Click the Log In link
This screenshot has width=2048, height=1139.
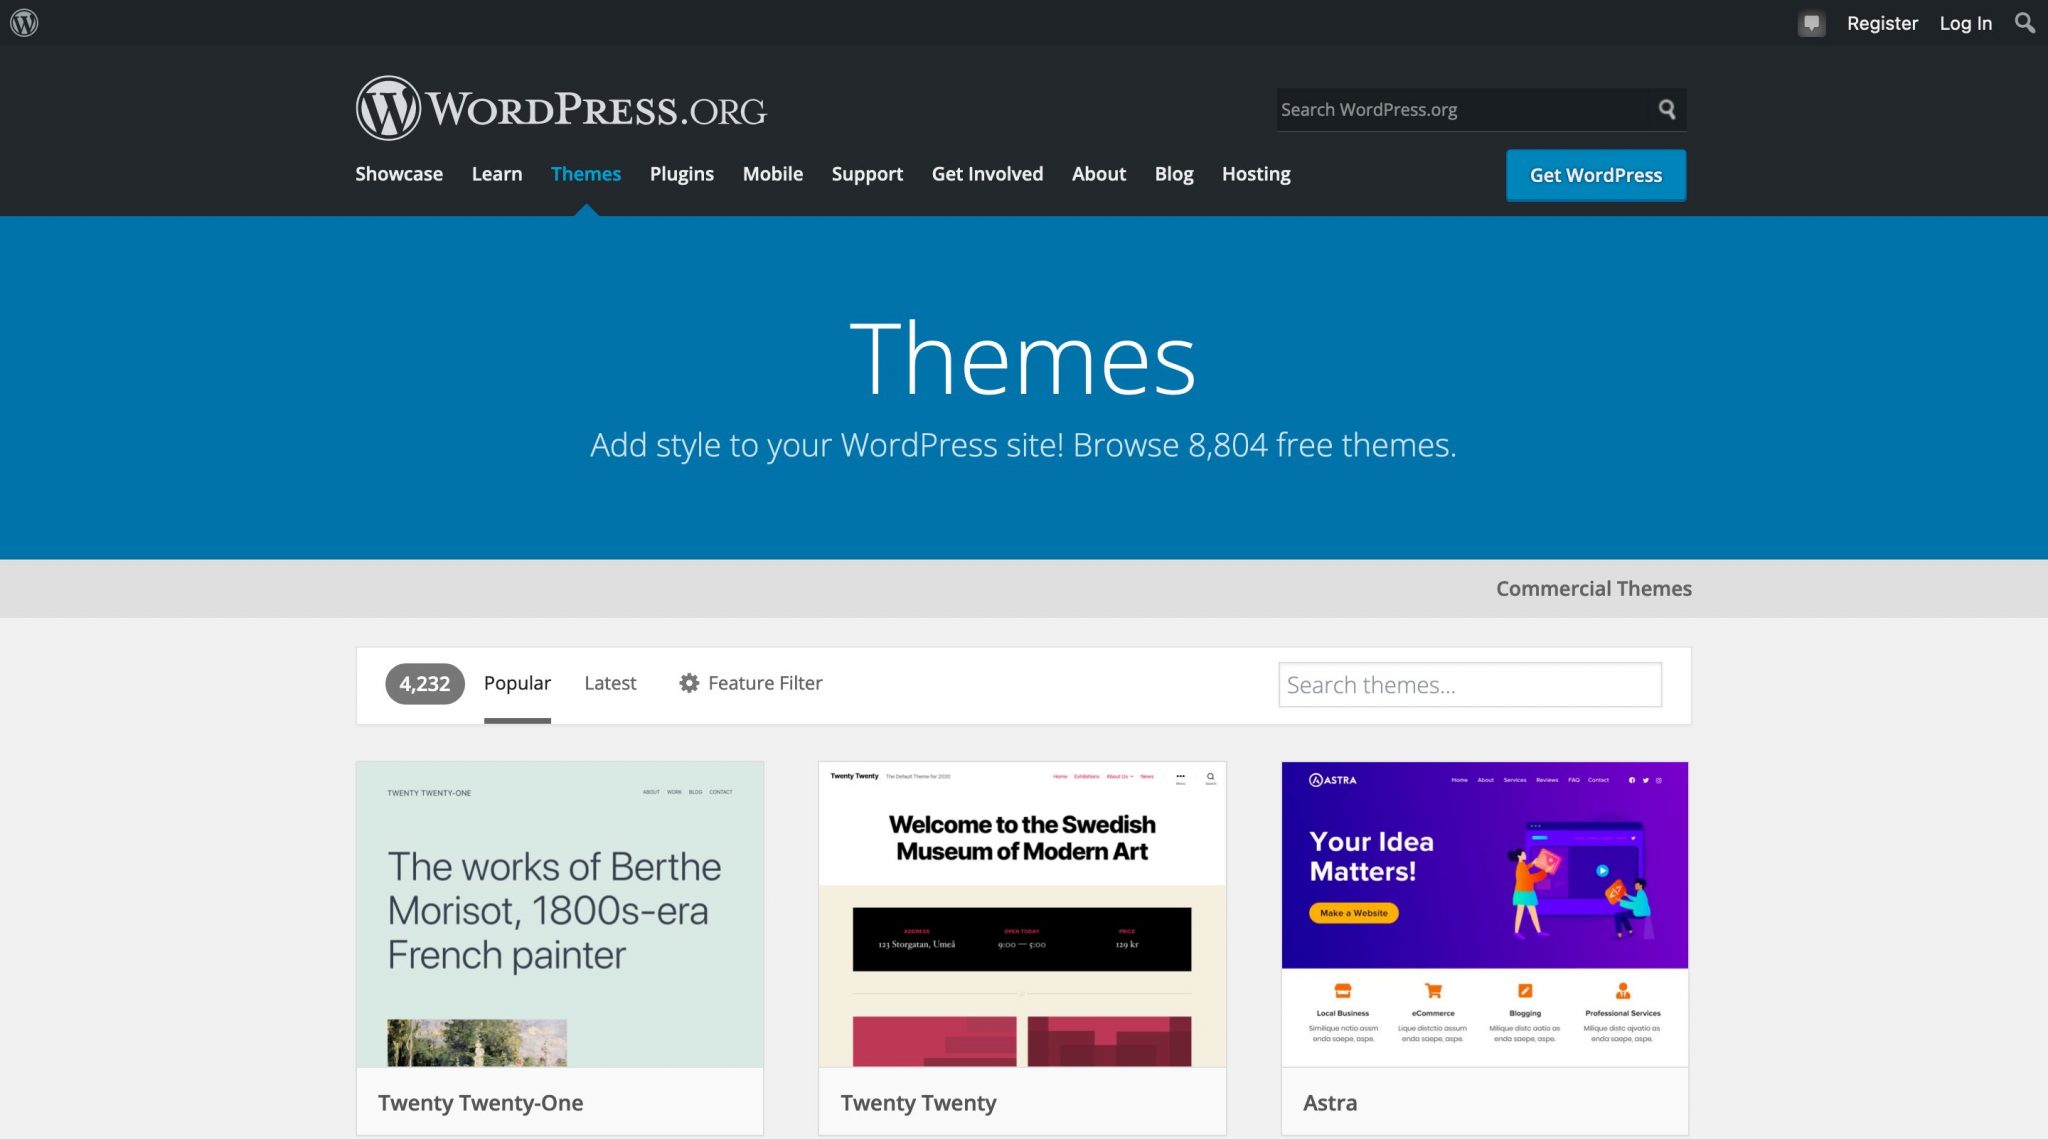point(1965,23)
